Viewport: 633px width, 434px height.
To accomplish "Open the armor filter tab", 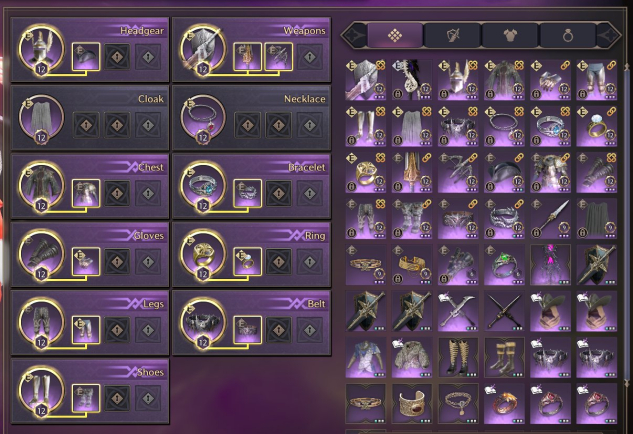I will (510, 36).
